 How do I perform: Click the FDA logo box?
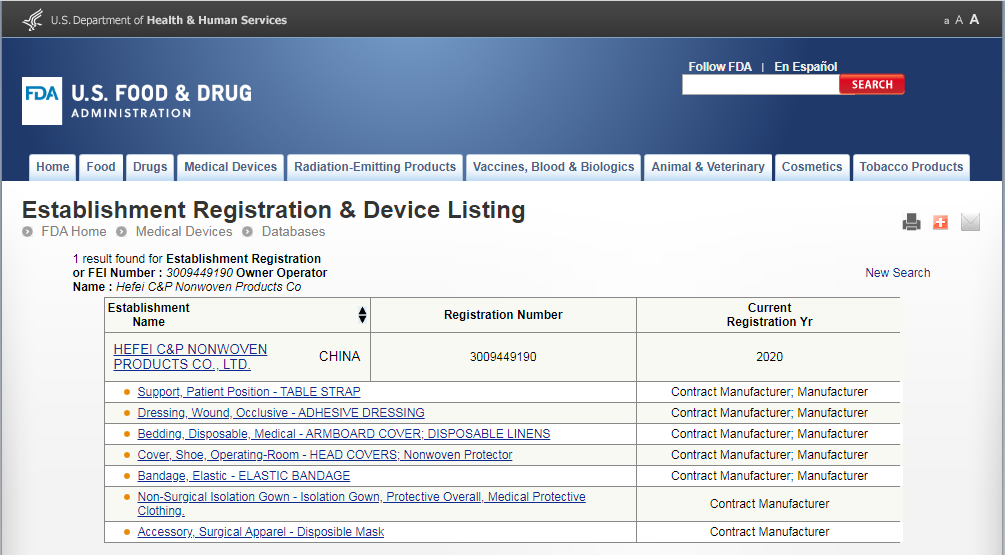tap(42, 101)
